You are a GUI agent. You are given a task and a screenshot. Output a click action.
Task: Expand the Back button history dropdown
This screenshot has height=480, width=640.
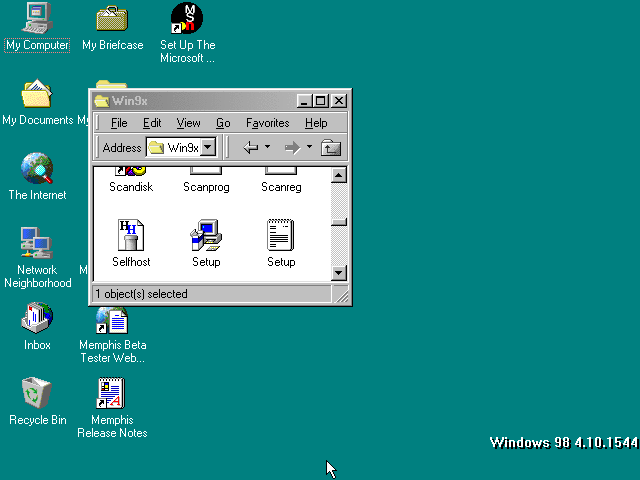pyautogui.click(x=267, y=146)
